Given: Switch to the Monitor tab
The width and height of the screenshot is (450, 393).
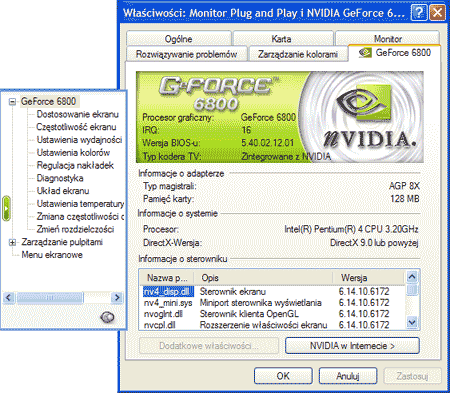Looking at the screenshot, I should 388,38.
